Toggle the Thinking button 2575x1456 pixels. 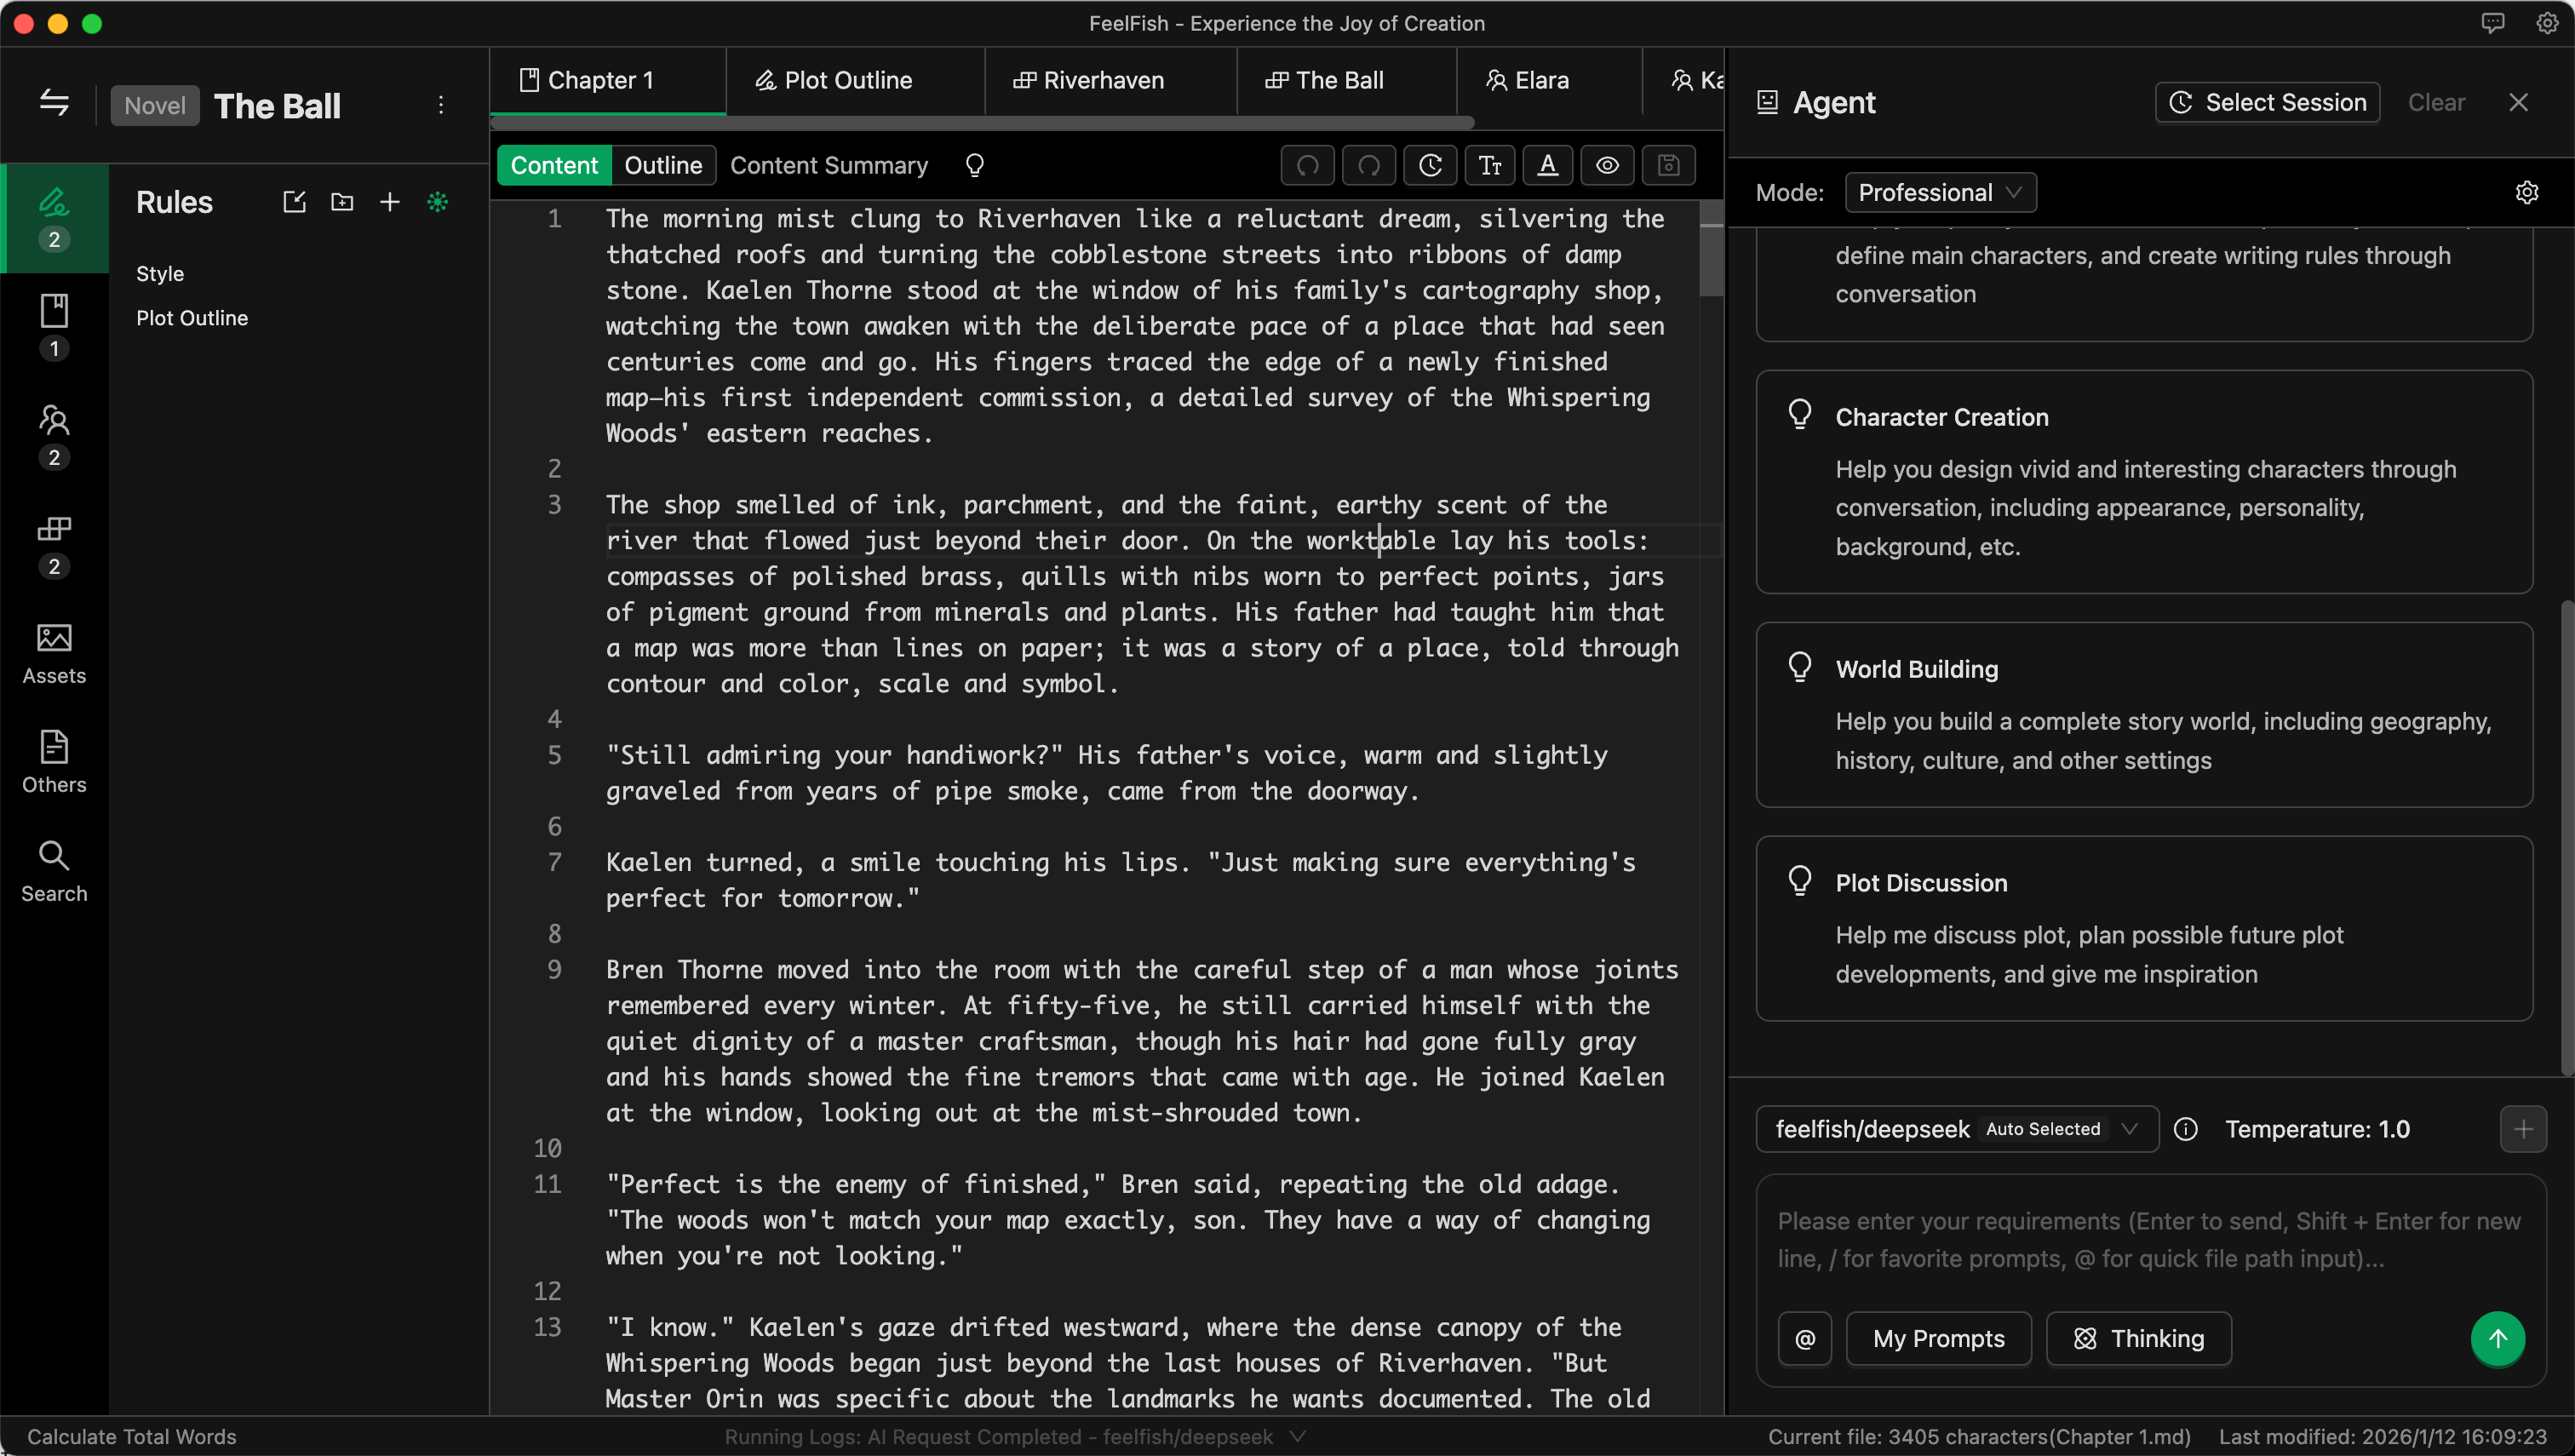[2138, 1338]
